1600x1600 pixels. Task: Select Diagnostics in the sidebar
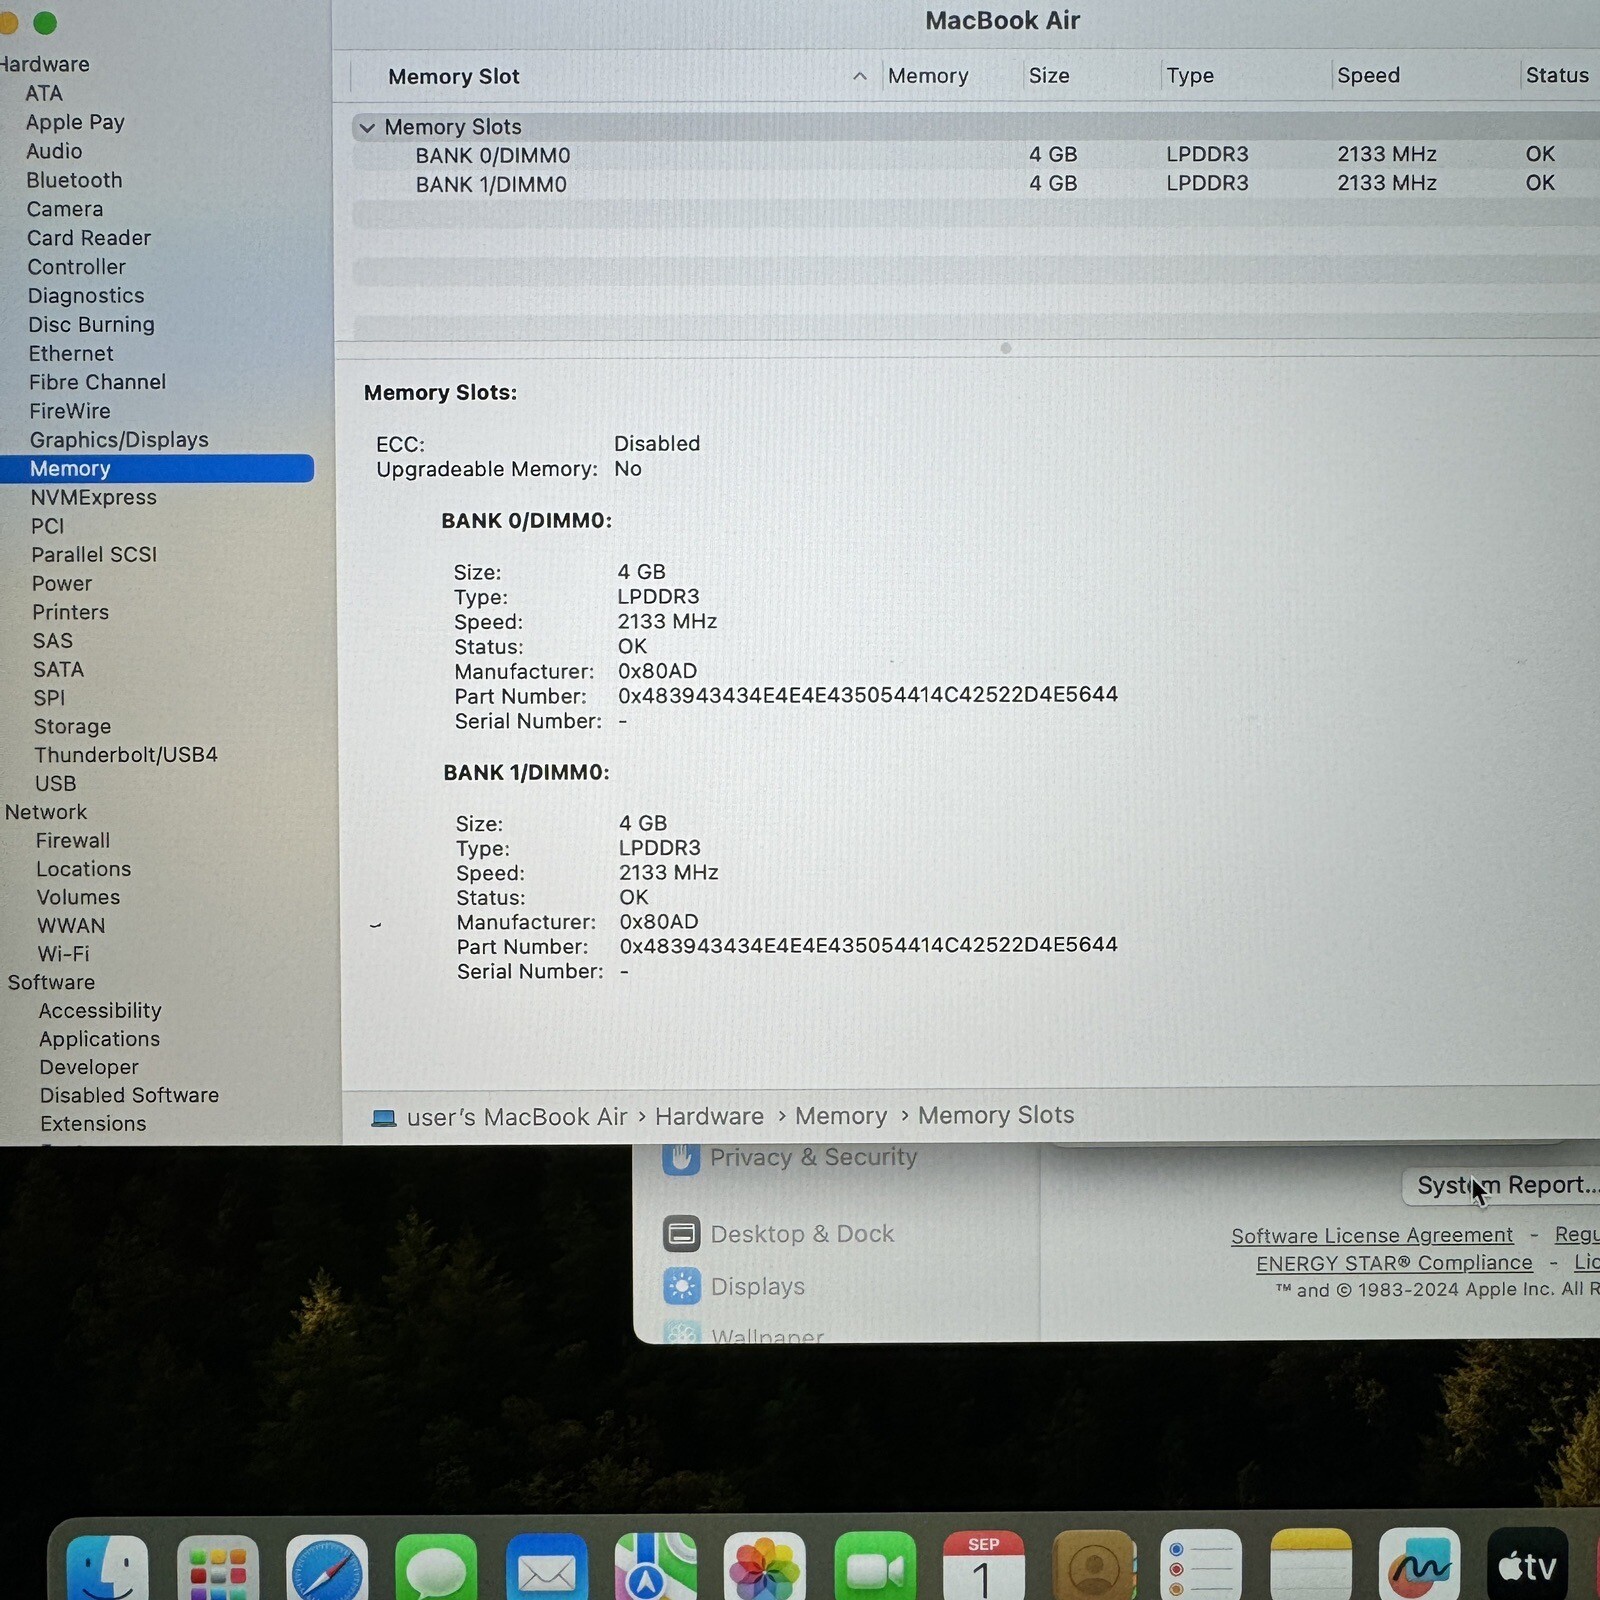[x=86, y=297]
